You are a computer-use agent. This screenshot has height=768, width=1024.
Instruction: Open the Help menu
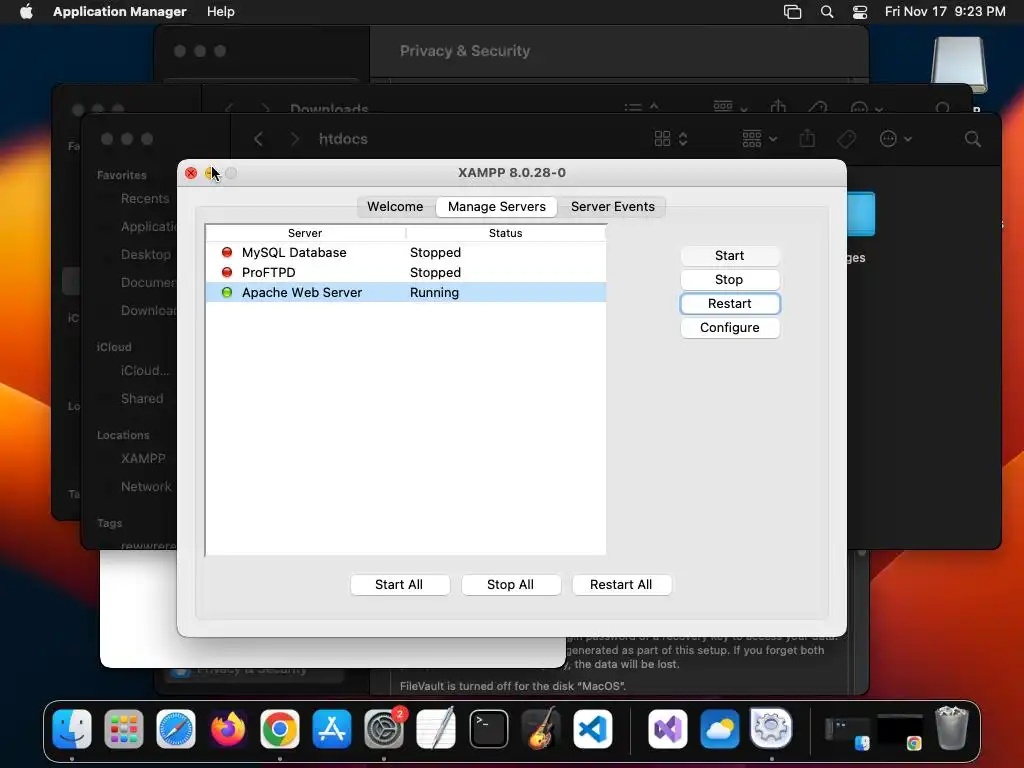pos(221,12)
